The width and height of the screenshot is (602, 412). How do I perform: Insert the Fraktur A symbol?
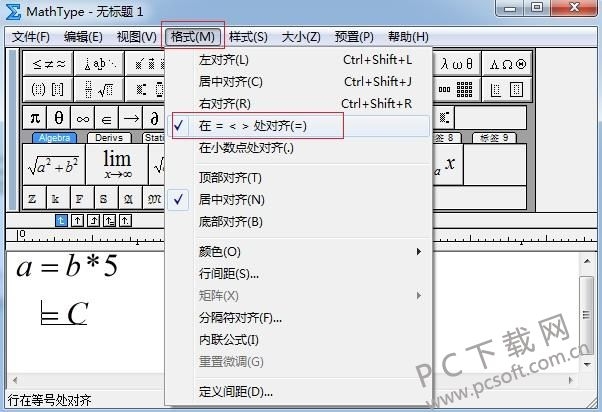coord(128,199)
